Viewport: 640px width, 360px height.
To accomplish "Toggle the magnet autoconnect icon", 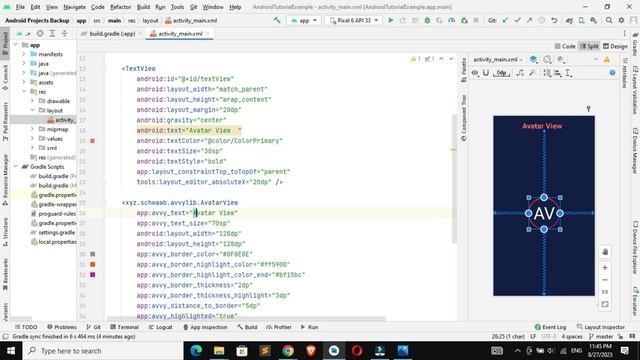I will point(486,73).
